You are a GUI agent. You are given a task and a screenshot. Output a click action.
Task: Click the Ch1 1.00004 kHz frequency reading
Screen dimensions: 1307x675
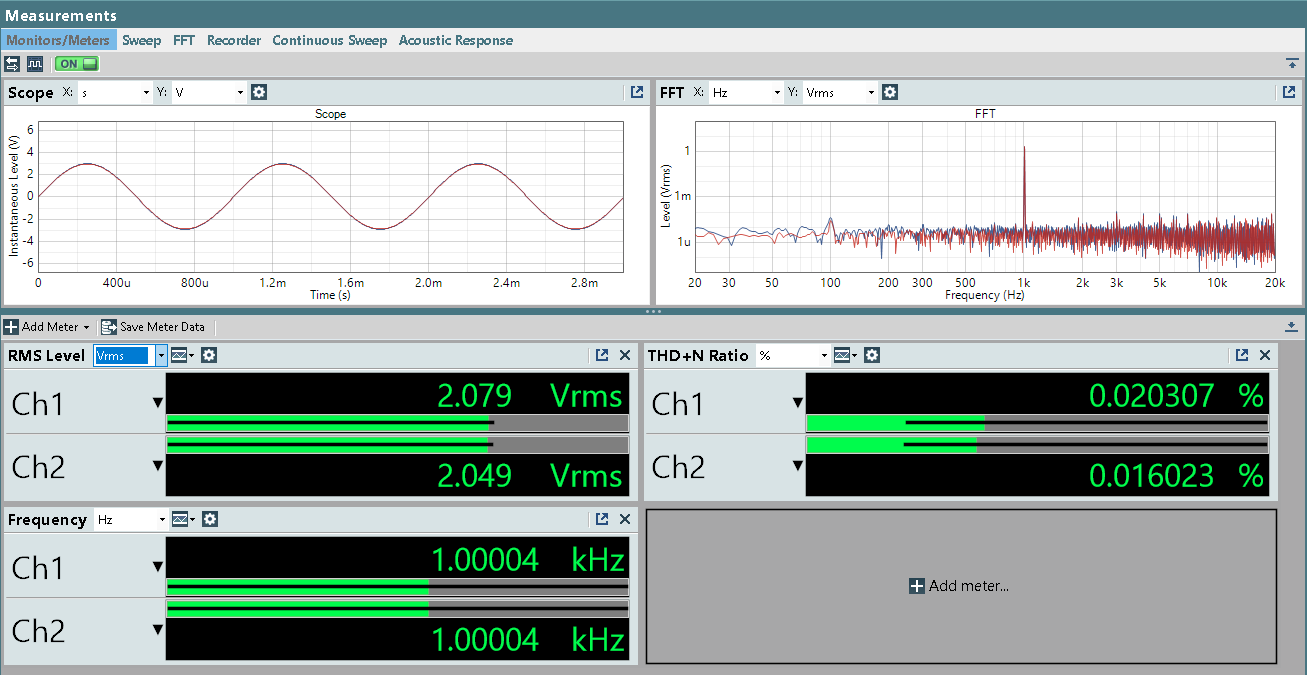(x=528, y=559)
